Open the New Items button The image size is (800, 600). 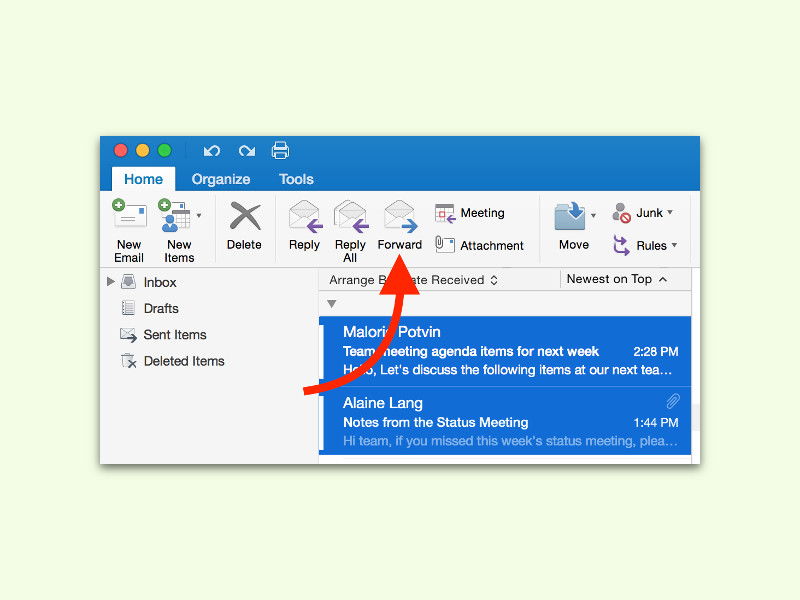179,231
